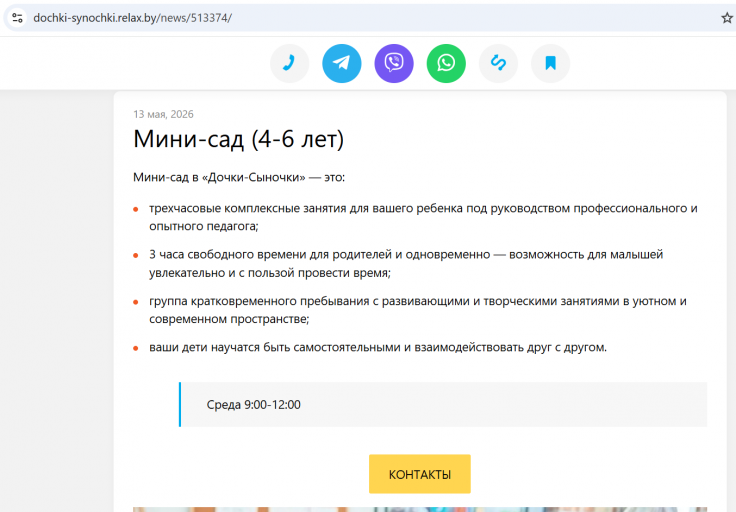Bookmark this page with the star icon
The image size is (736, 512).
click(x=727, y=18)
